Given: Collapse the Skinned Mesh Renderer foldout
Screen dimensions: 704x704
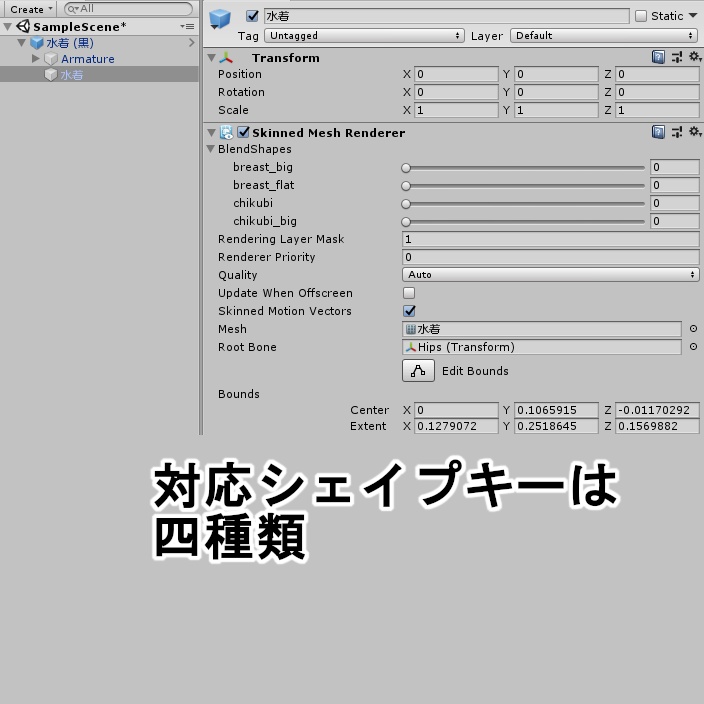Looking at the screenshot, I should click(x=211, y=133).
